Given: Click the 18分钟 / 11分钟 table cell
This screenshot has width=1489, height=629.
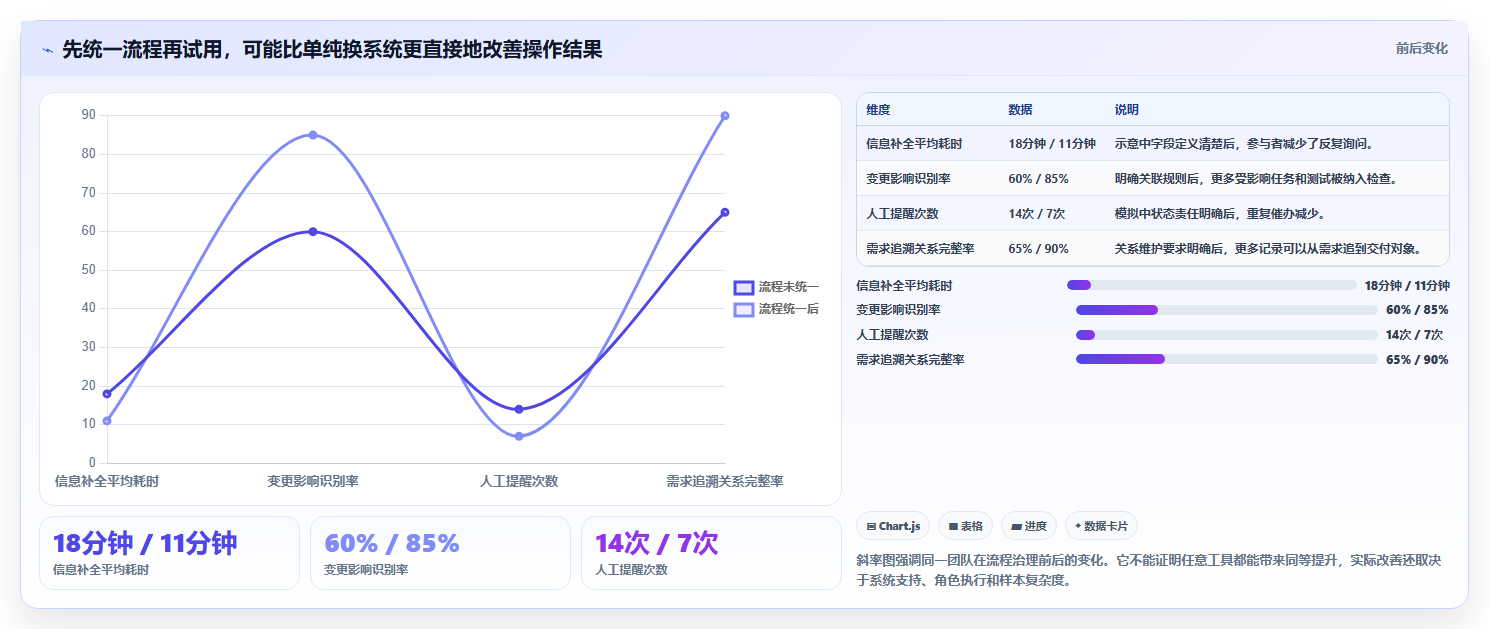Looking at the screenshot, I should [1052, 144].
